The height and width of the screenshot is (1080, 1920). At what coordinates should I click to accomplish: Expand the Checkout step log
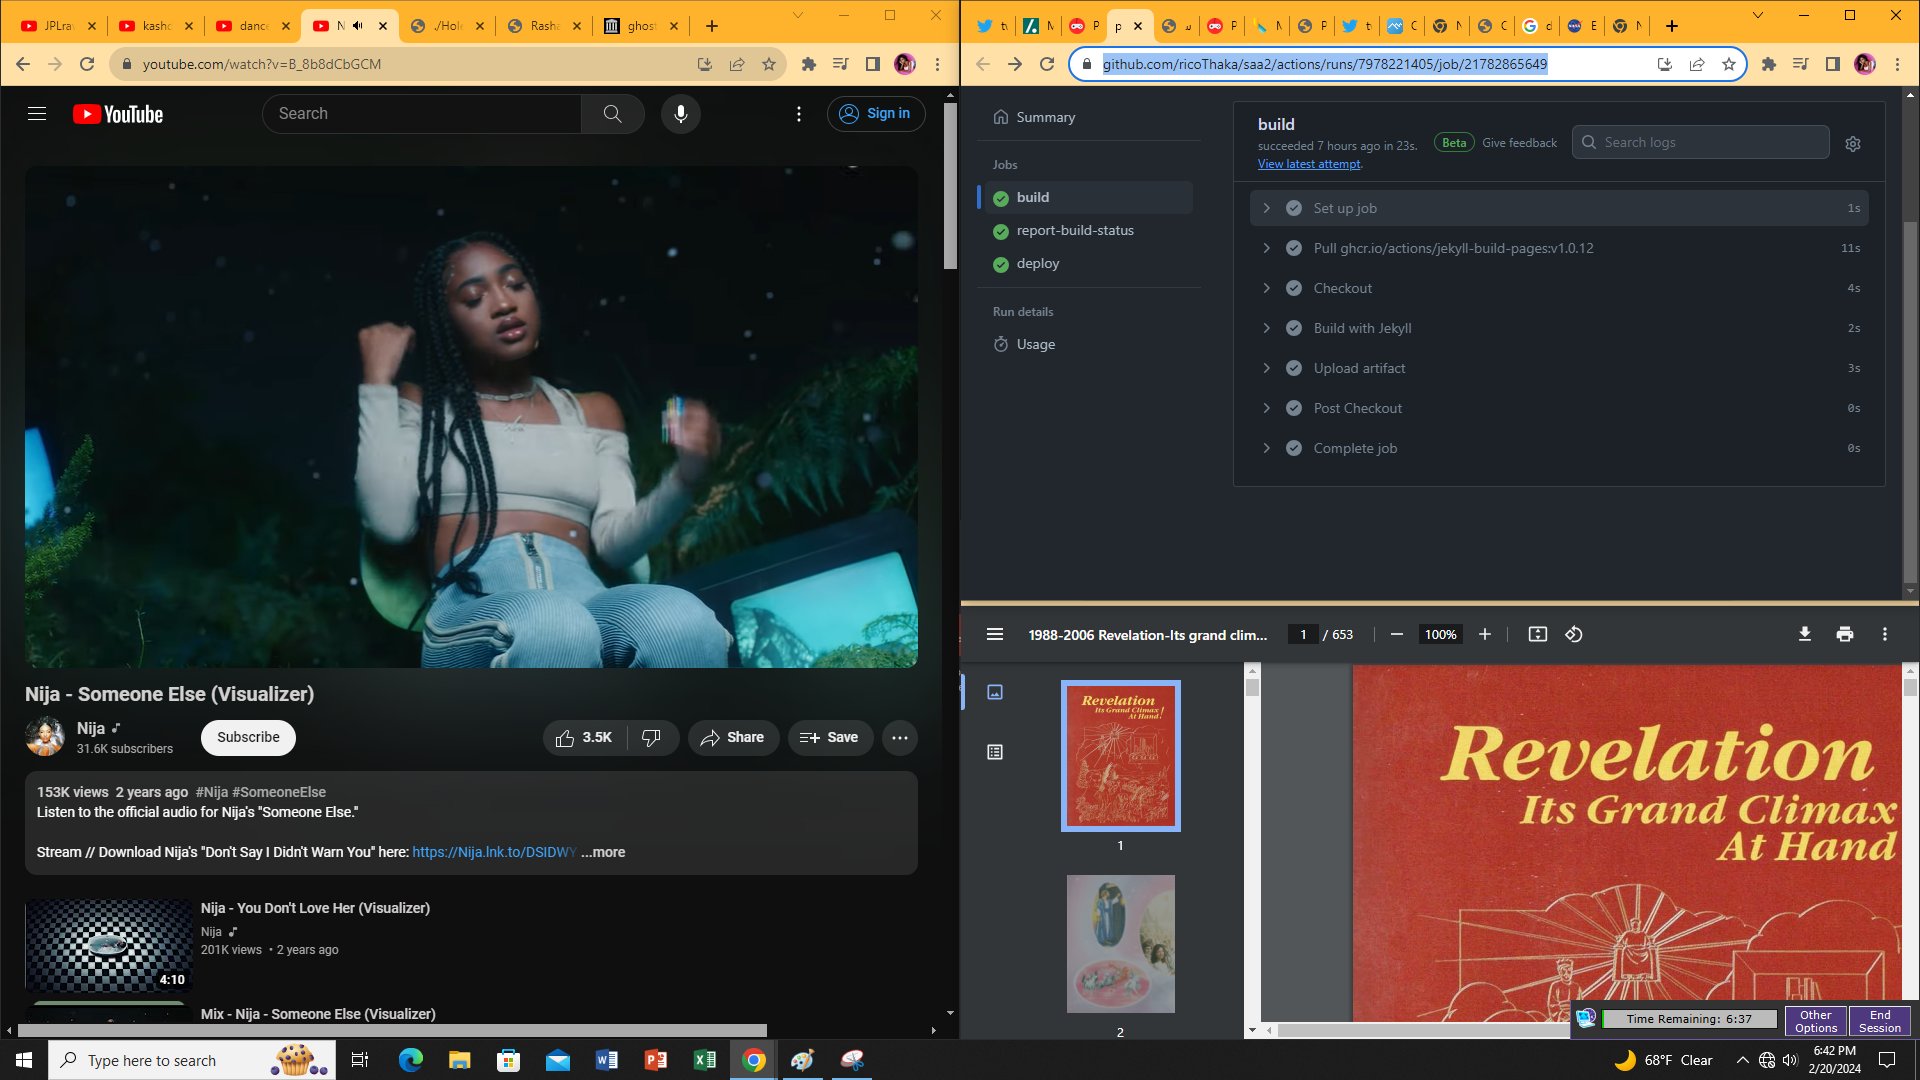click(1559, 288)
